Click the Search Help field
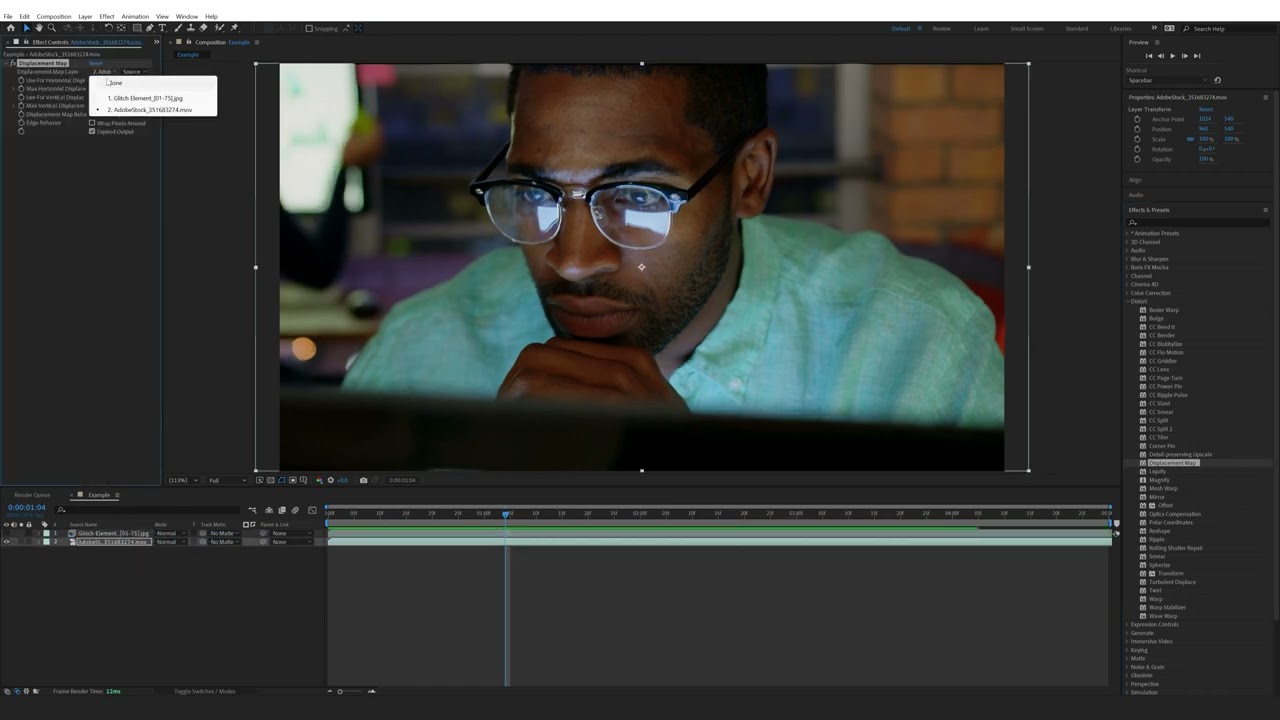 [x=1230, y=28]
